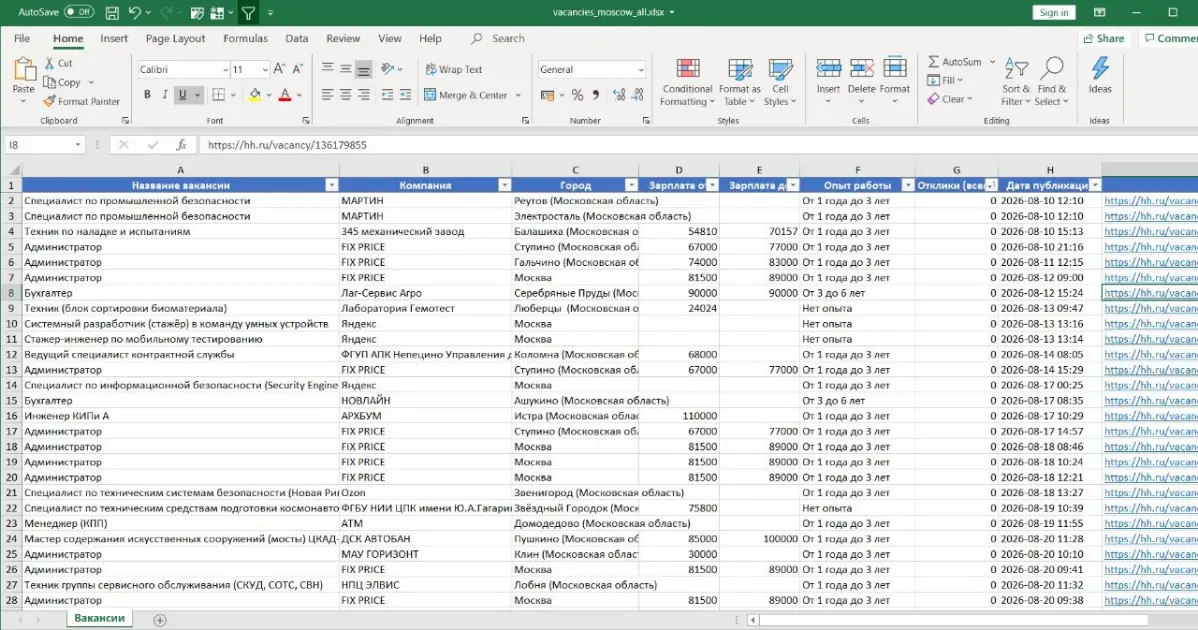Image resolution: width=1198 pixels, height=630 pixels.
Task: Open the Data tab
Action: pos(296,38)
